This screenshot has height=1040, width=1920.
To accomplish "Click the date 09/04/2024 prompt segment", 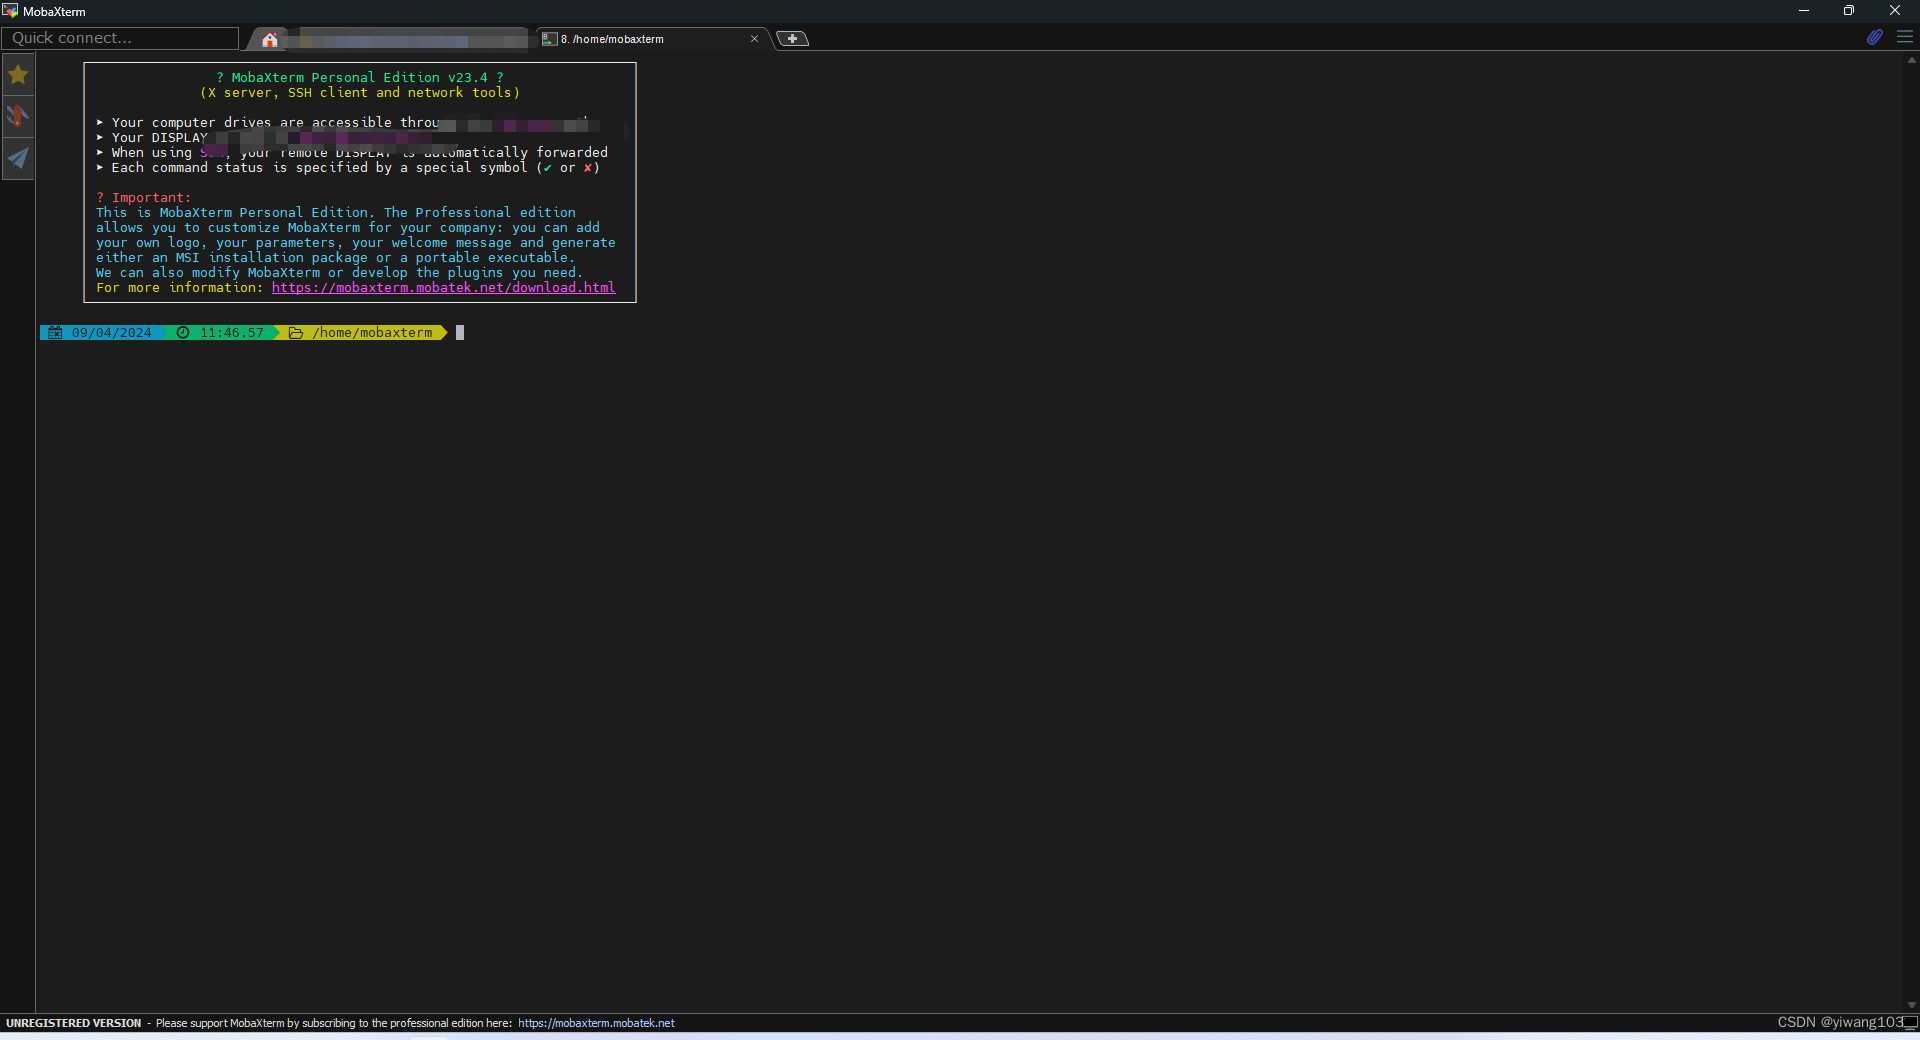I will (x=102, y=333).
